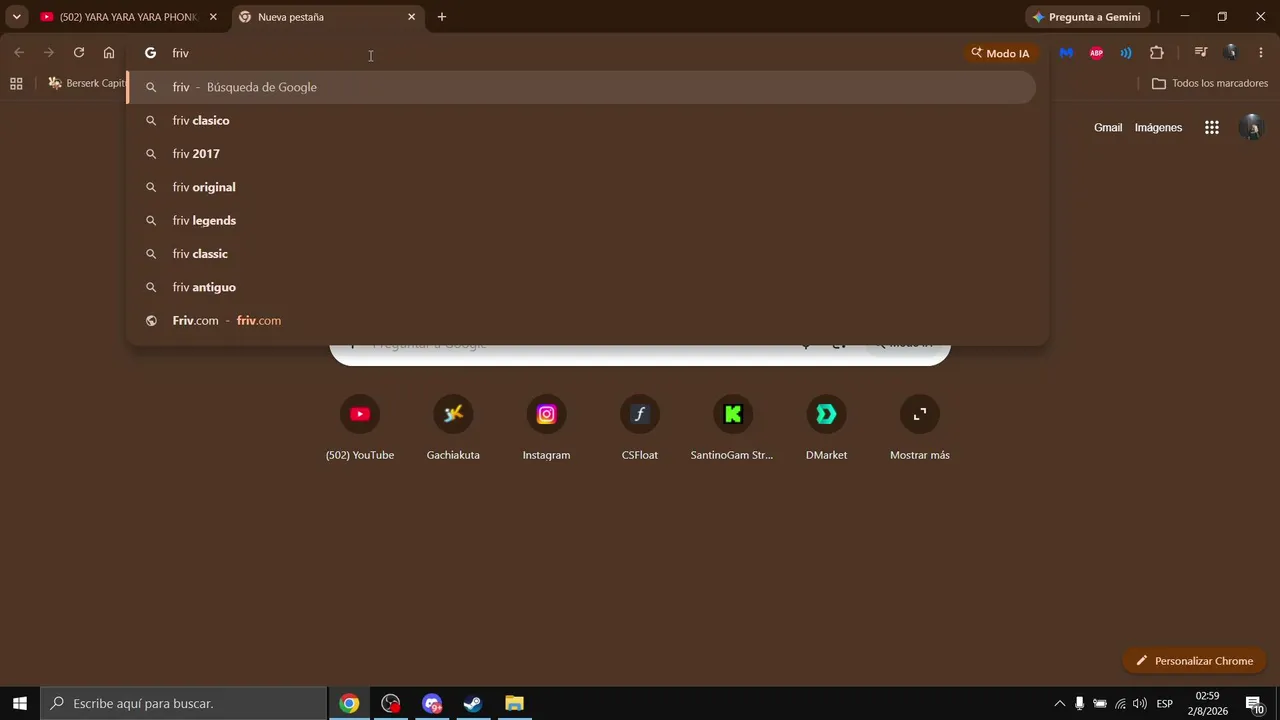Open the ABP Adblock Plus extension
This screenshot has height=720, width=1280.
point(1096,53)
